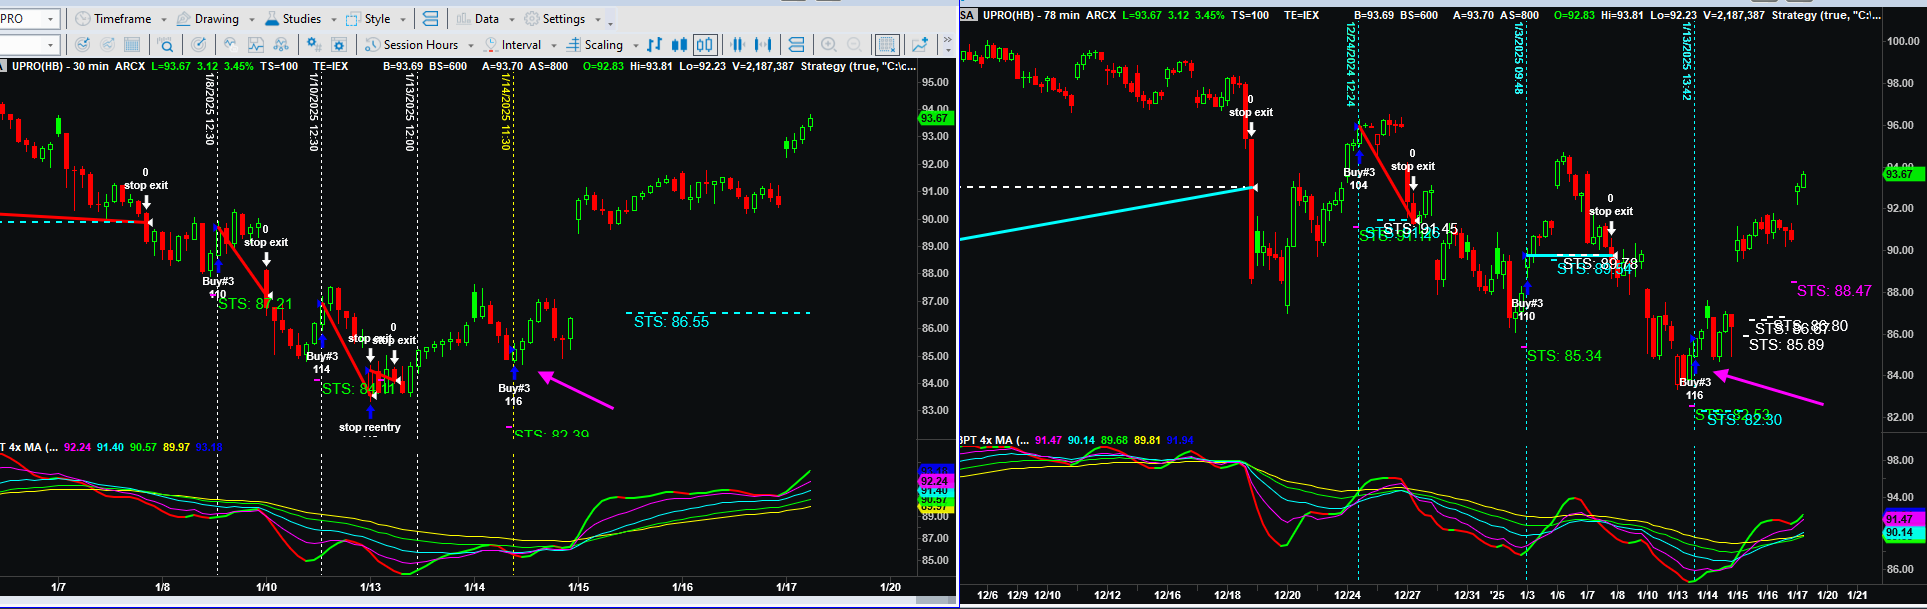Open the Studies menu
The image size is (1927, 609).
(x=294, y=19)
